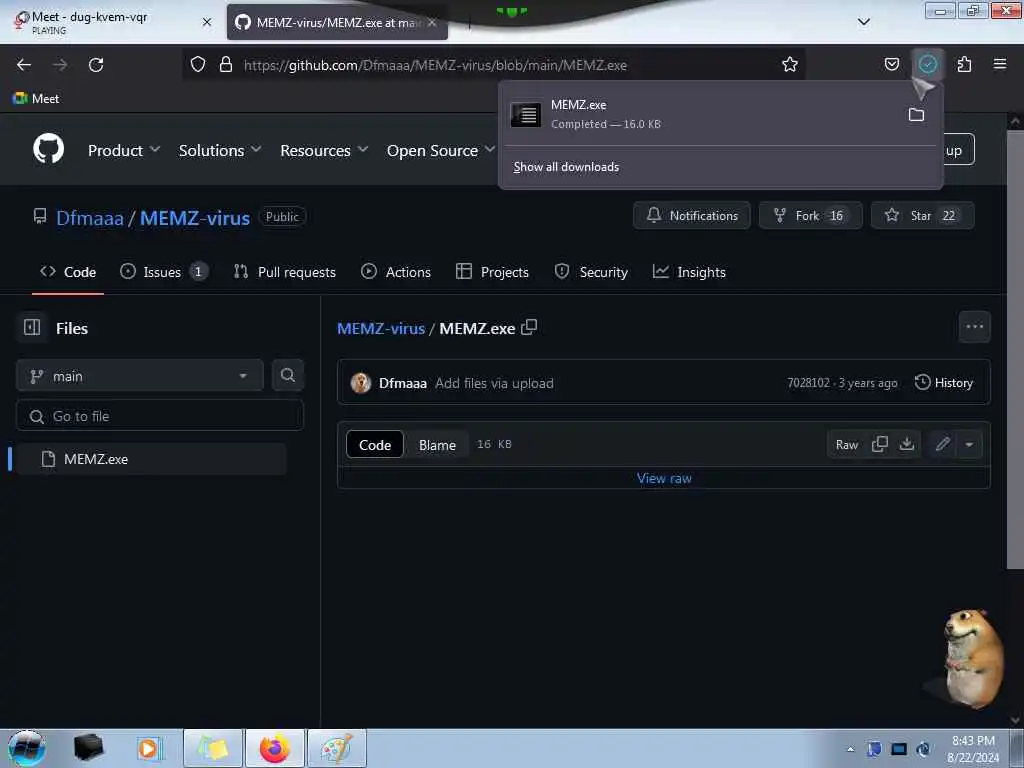Image resolution: width=1024 pixels, height=768 pixels.
Task: Open the Firefox hamburger application menu
Action: pyautogui.click(x=1000, y=64)
